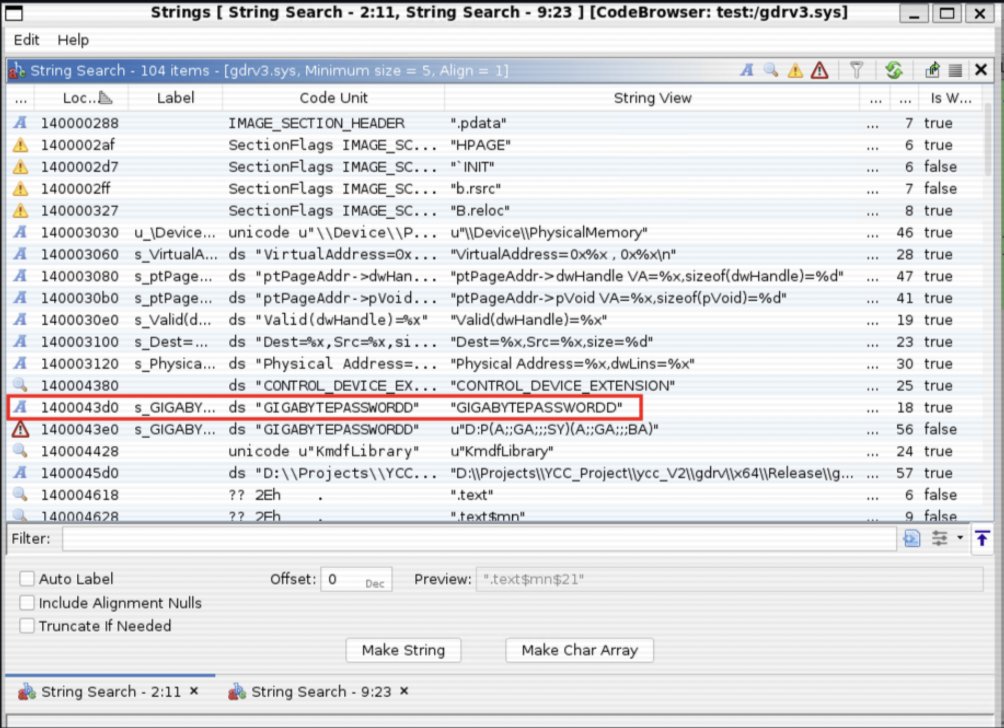Viewport: 1004px width, 728px height.
Task: Toggle conflicting strings red warning icon
Action: [x=820, y=70]
